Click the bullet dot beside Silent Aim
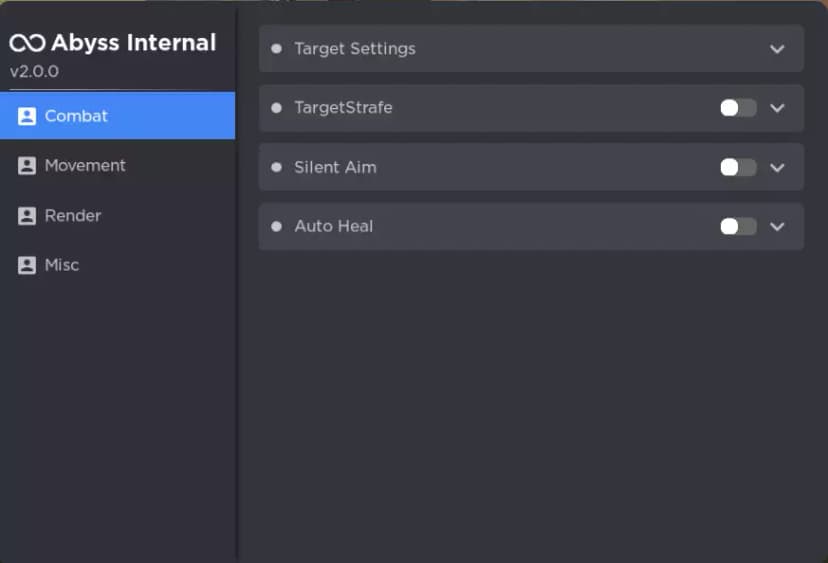 pos(276,167)
